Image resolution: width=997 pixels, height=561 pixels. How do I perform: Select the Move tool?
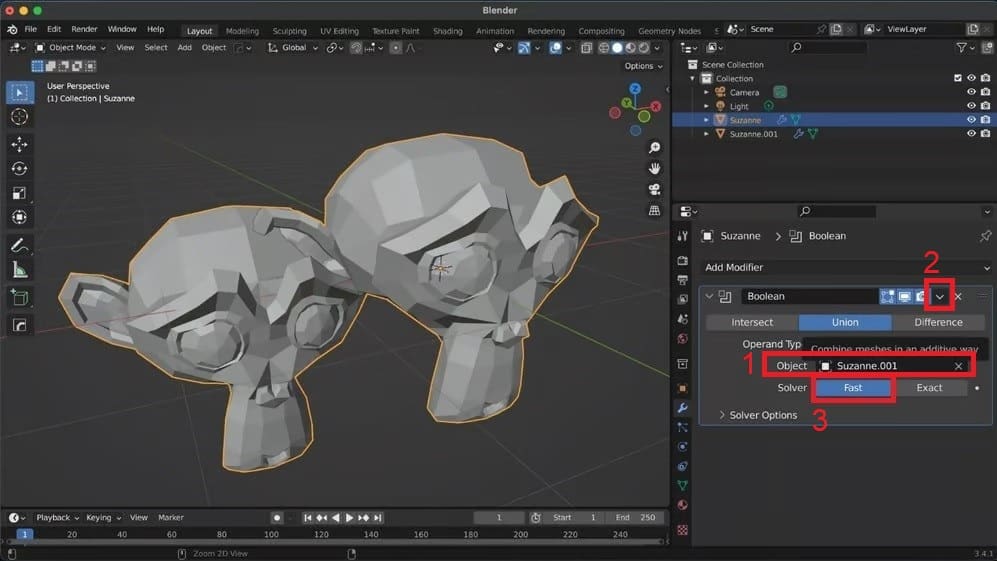pyautogui.click(x=20, y=144)
